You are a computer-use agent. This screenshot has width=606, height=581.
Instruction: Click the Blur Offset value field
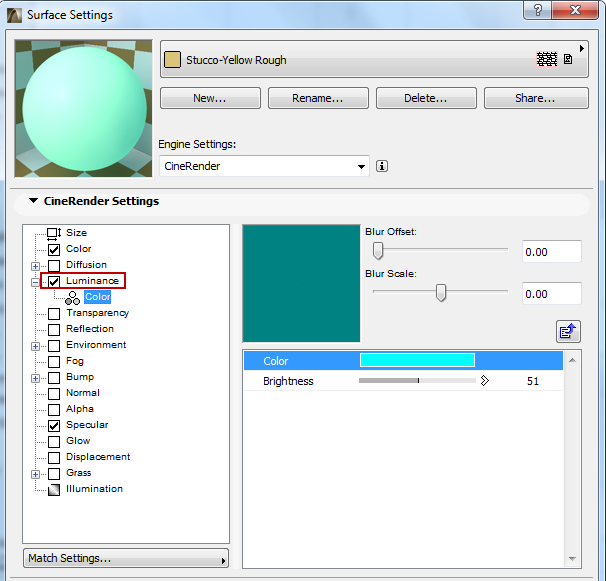point(552,252)
